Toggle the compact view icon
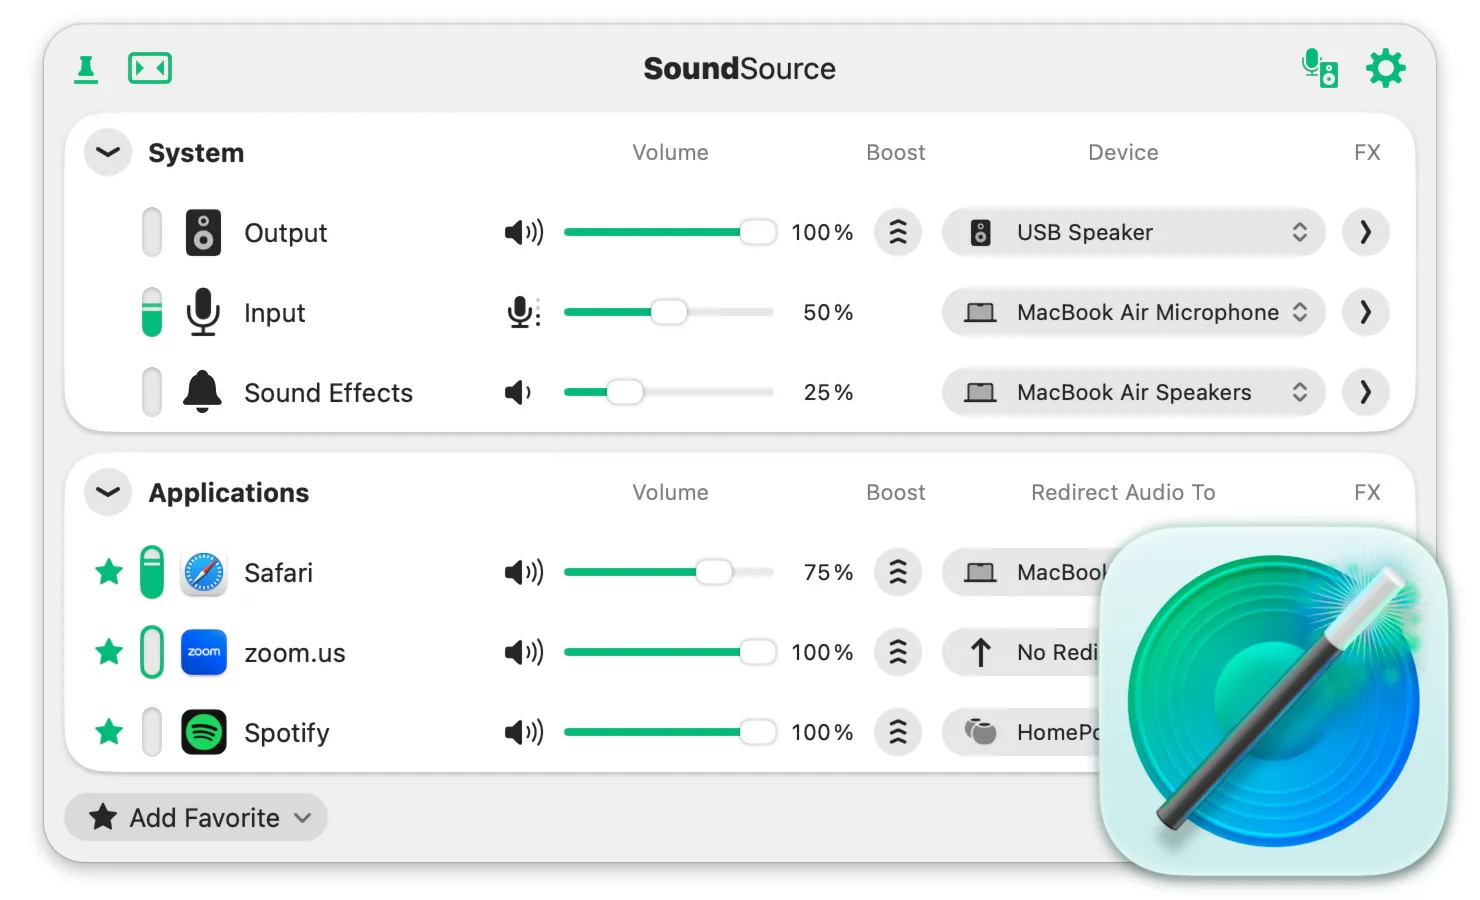 coord(150,68)
